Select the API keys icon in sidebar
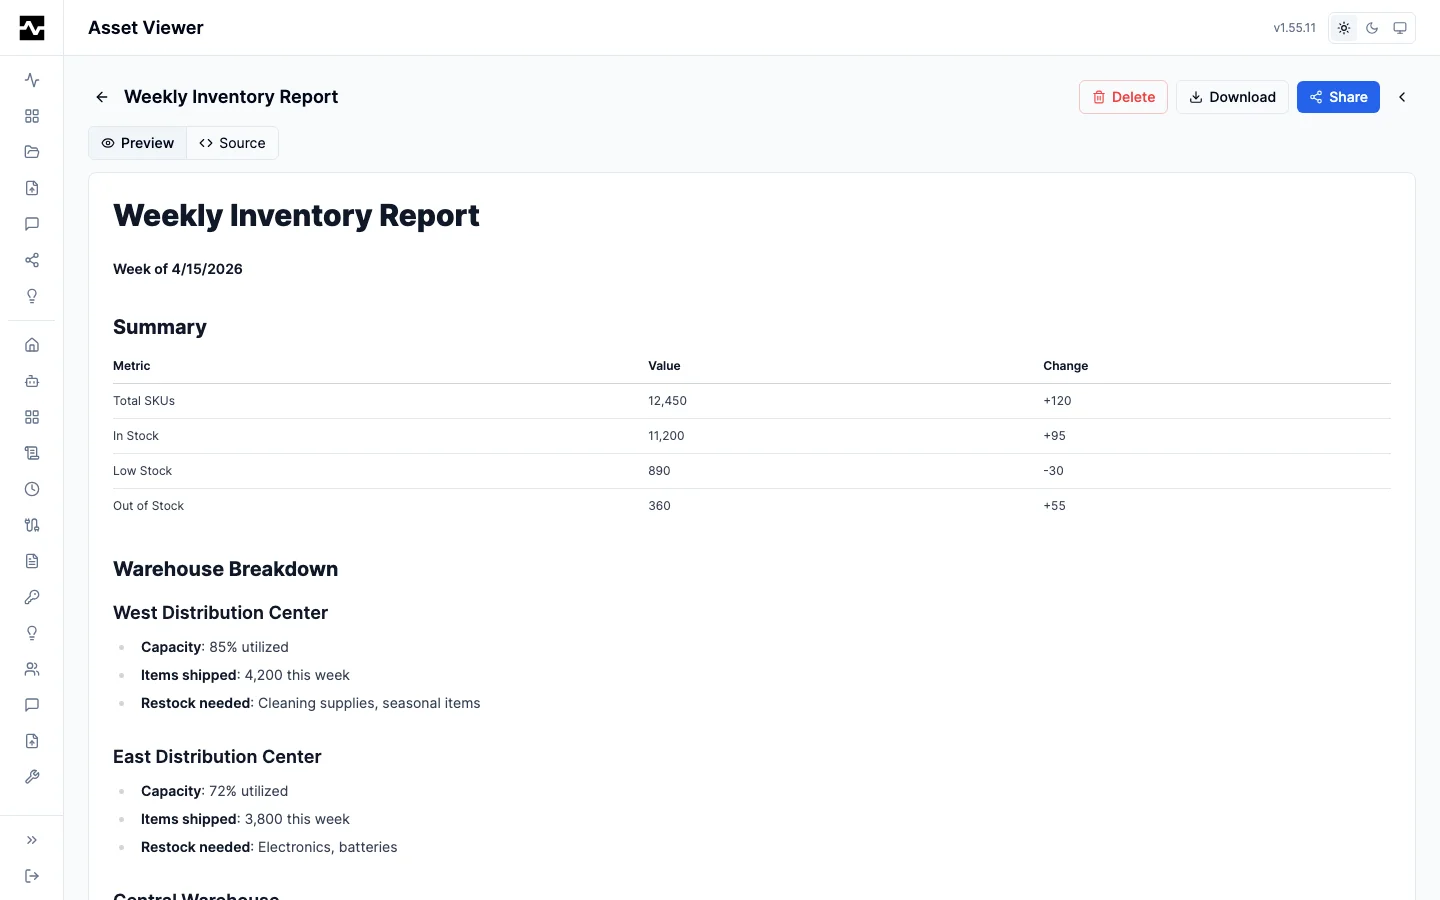Screen dimensions: 1440x900 pos(32,597)
